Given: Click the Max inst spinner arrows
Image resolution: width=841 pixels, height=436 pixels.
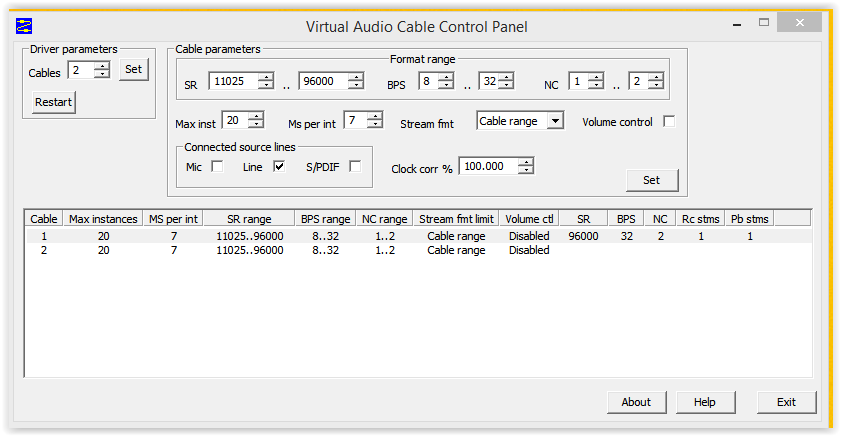Looking at the screenshot, I should coord(256,120).
